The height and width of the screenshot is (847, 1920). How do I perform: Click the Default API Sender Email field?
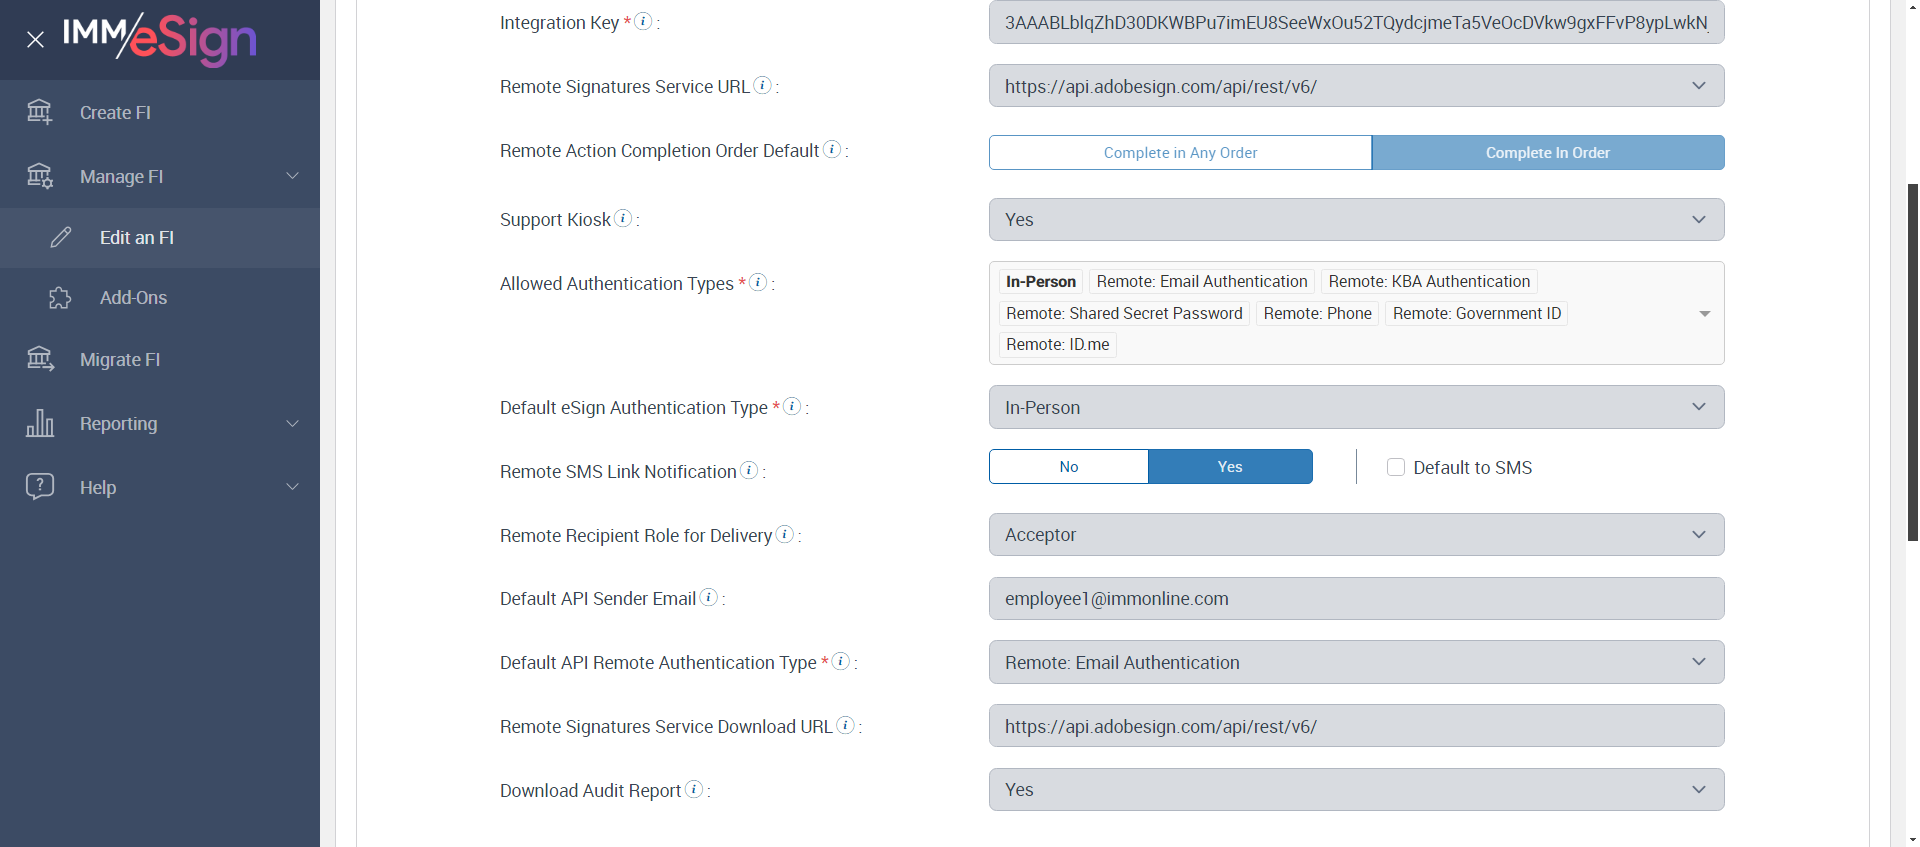point(1356,599)
